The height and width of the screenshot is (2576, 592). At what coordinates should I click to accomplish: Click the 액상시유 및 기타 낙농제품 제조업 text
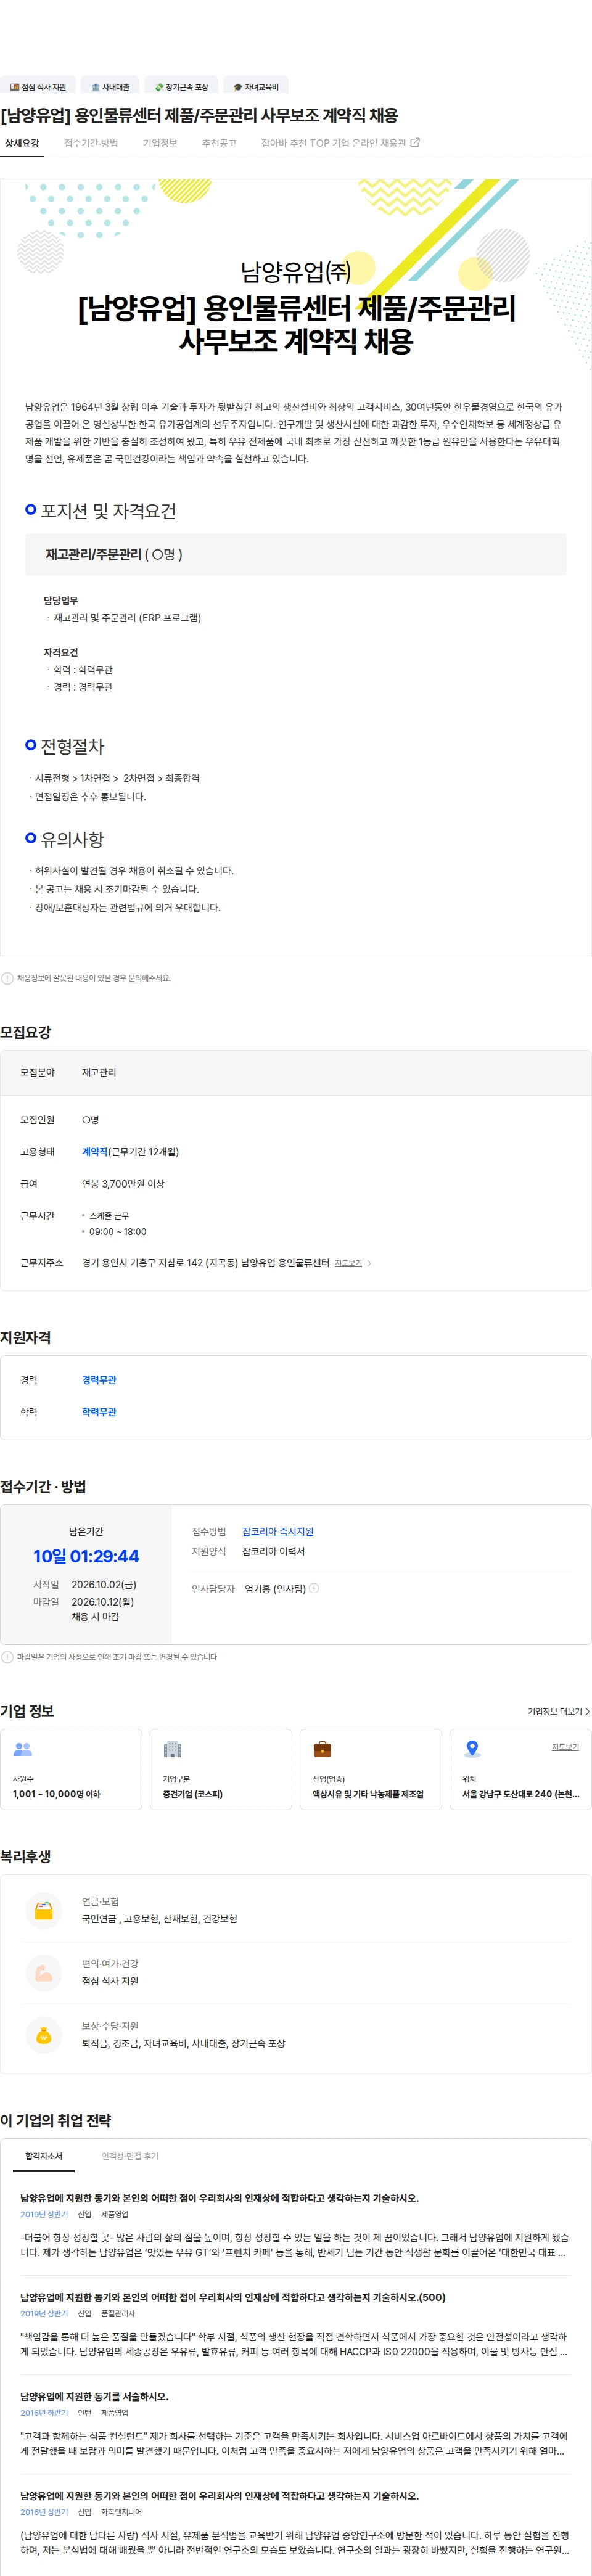click(368, 1794)
